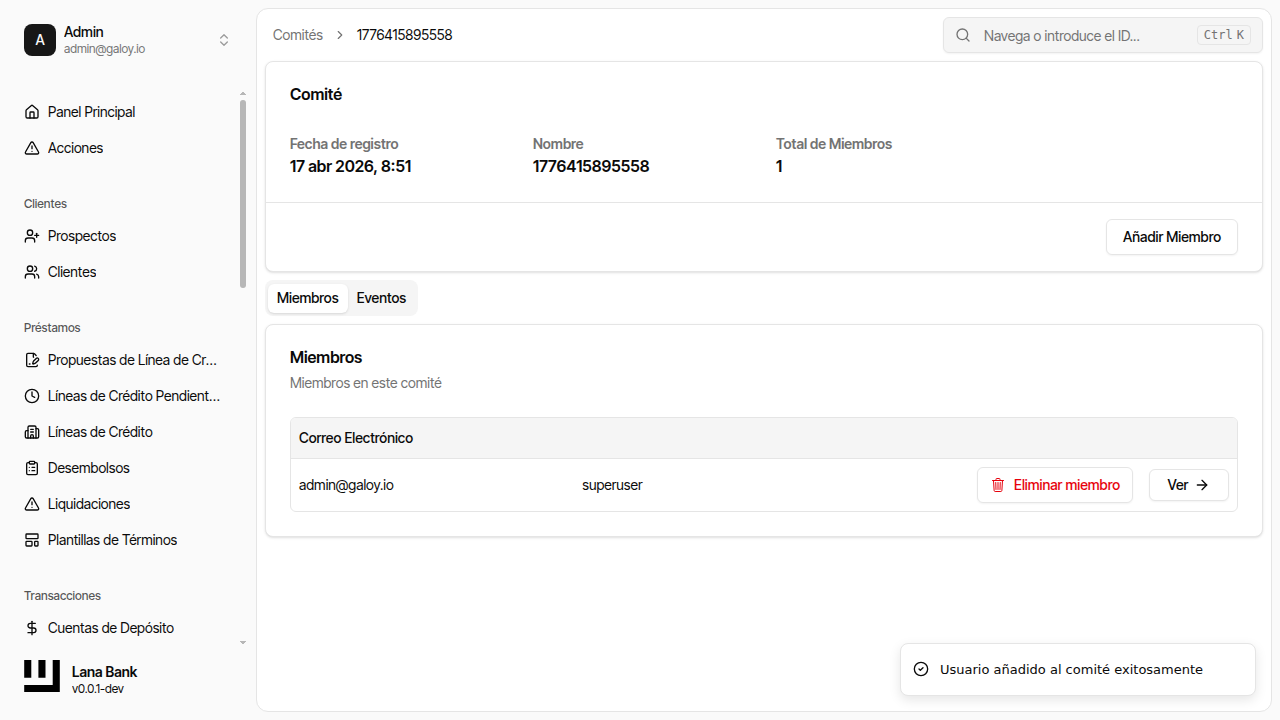Viewport: 1280px width, 720px height.
Task: Focus the Navega o introduce el ID search field
Action: (x=1085, y=35)
